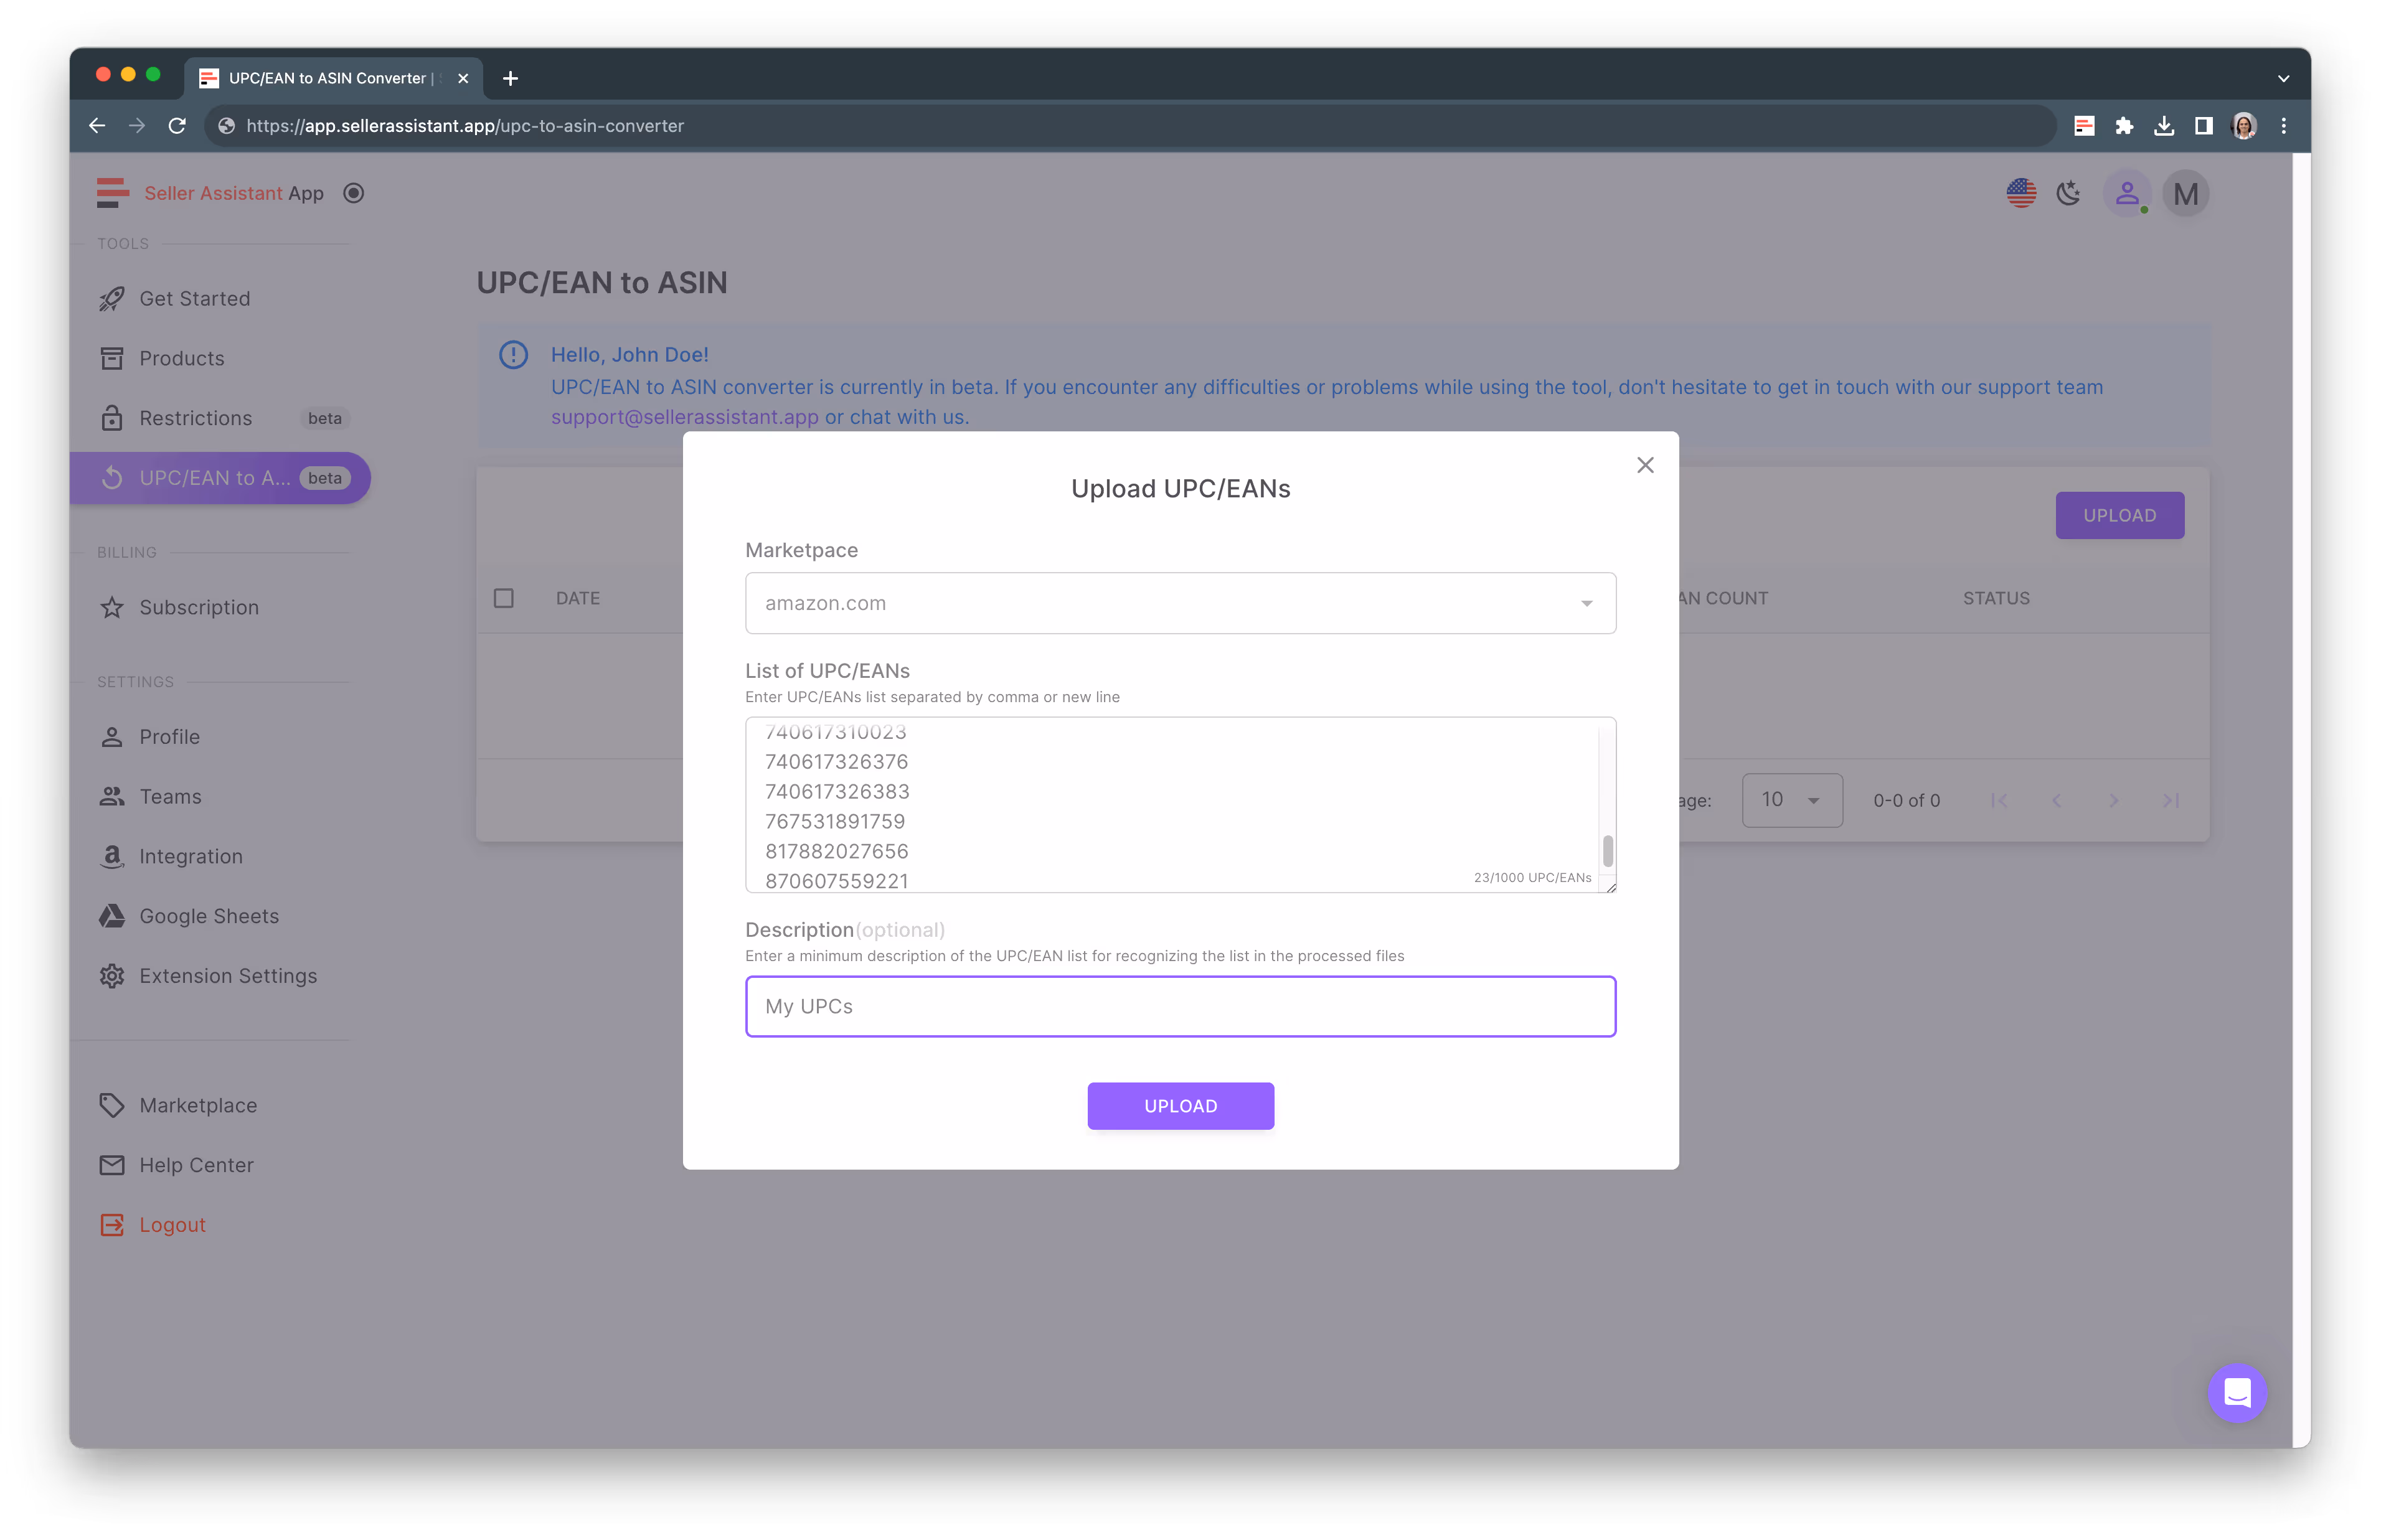Click inside the UPC/EANs list textarea
Image resolution: width=2381 pixels, height=1540 pixels.
point(1180,805)
